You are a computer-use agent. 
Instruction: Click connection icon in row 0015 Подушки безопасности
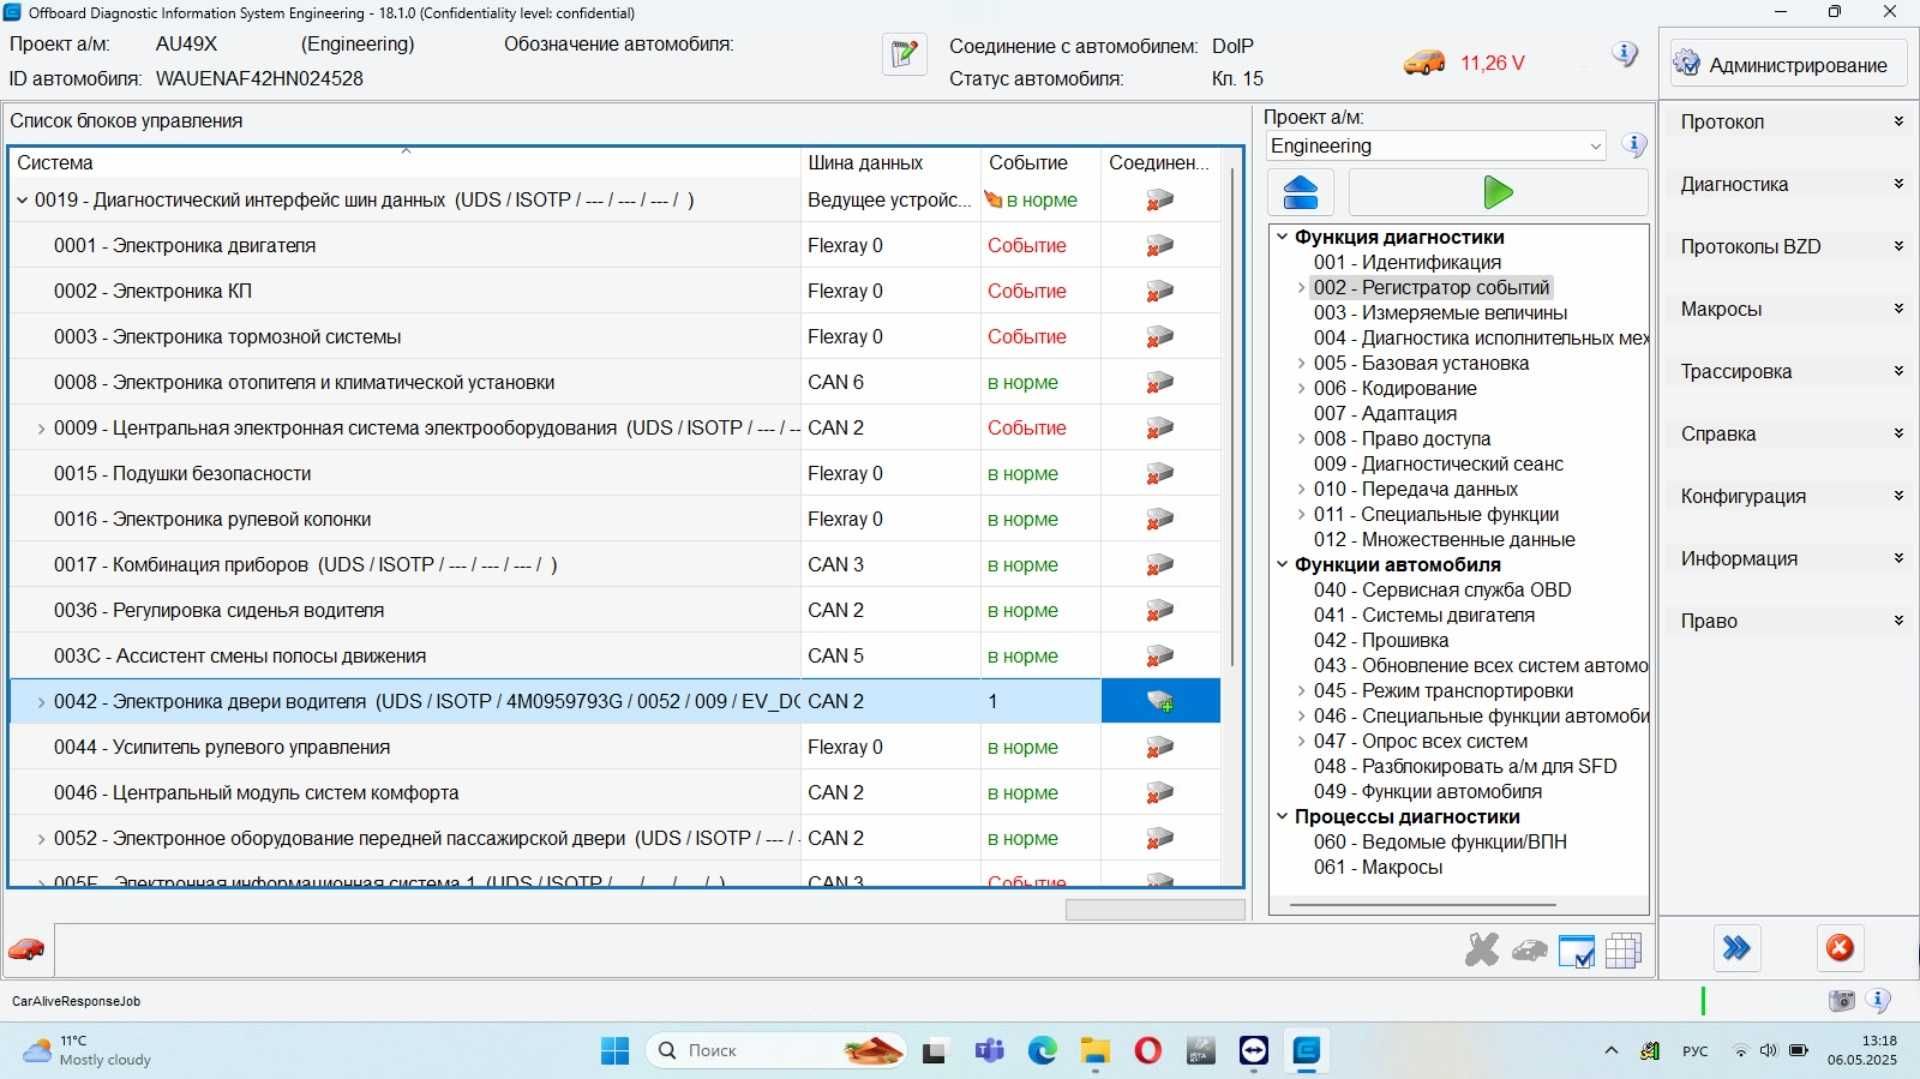click(x=1160, y=474)
